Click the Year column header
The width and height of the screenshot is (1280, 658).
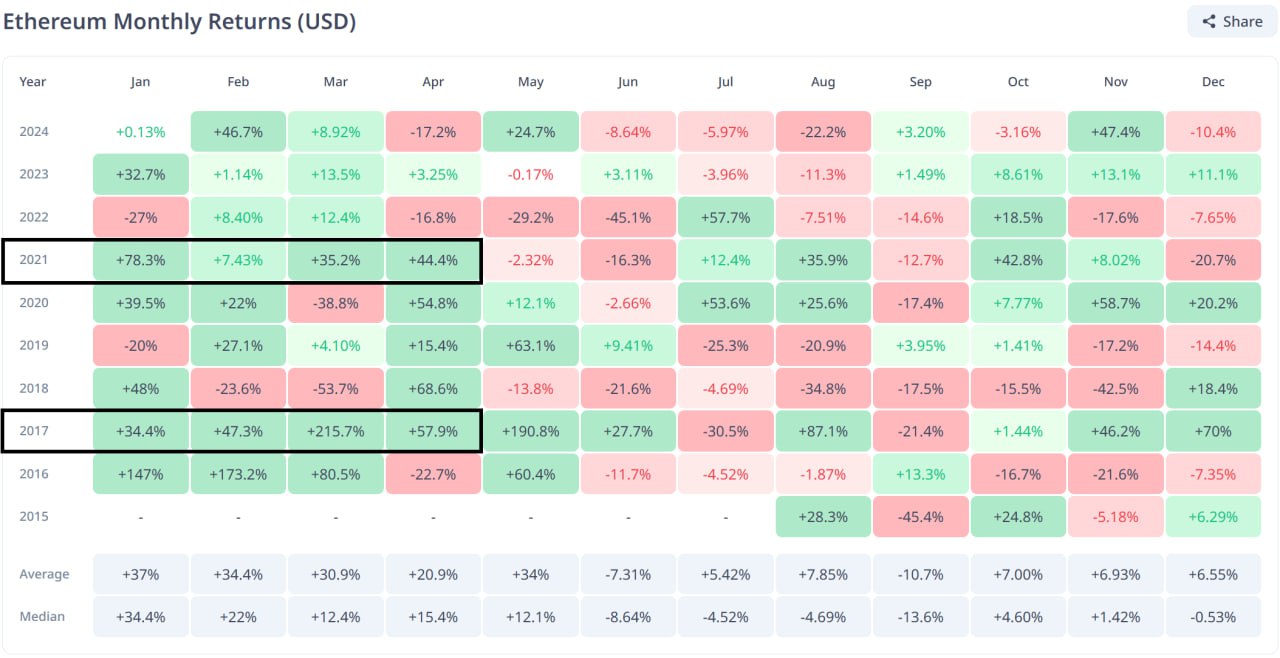coord(33,81)
